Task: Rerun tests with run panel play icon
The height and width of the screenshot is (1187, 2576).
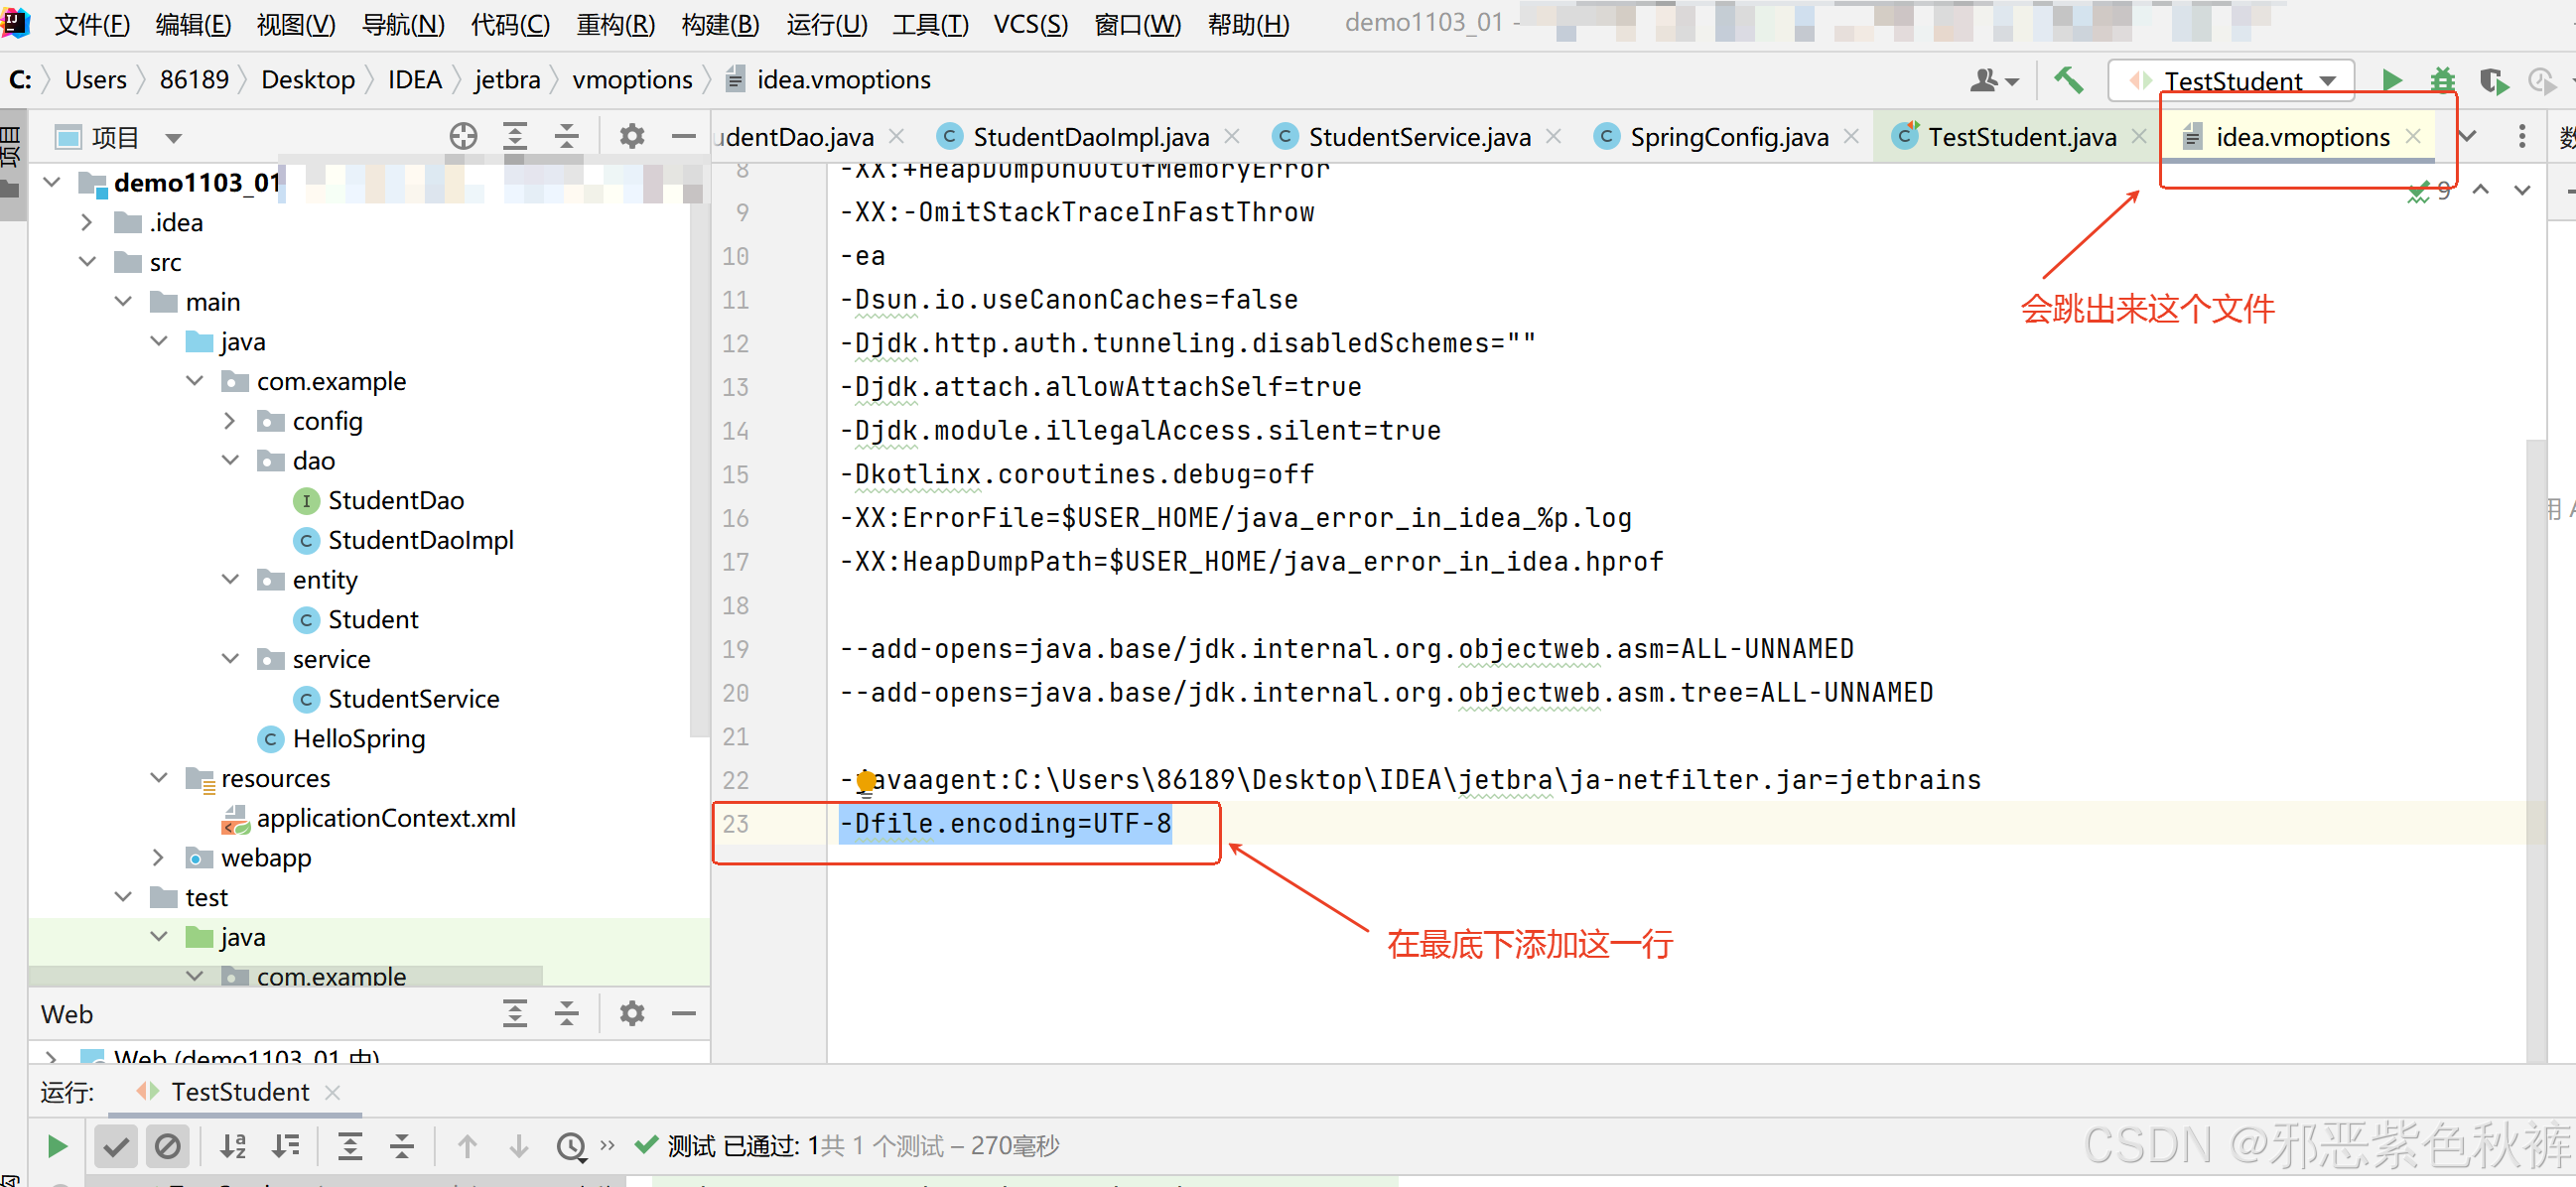Action: pyautogui.click(x=57, y=1146)
